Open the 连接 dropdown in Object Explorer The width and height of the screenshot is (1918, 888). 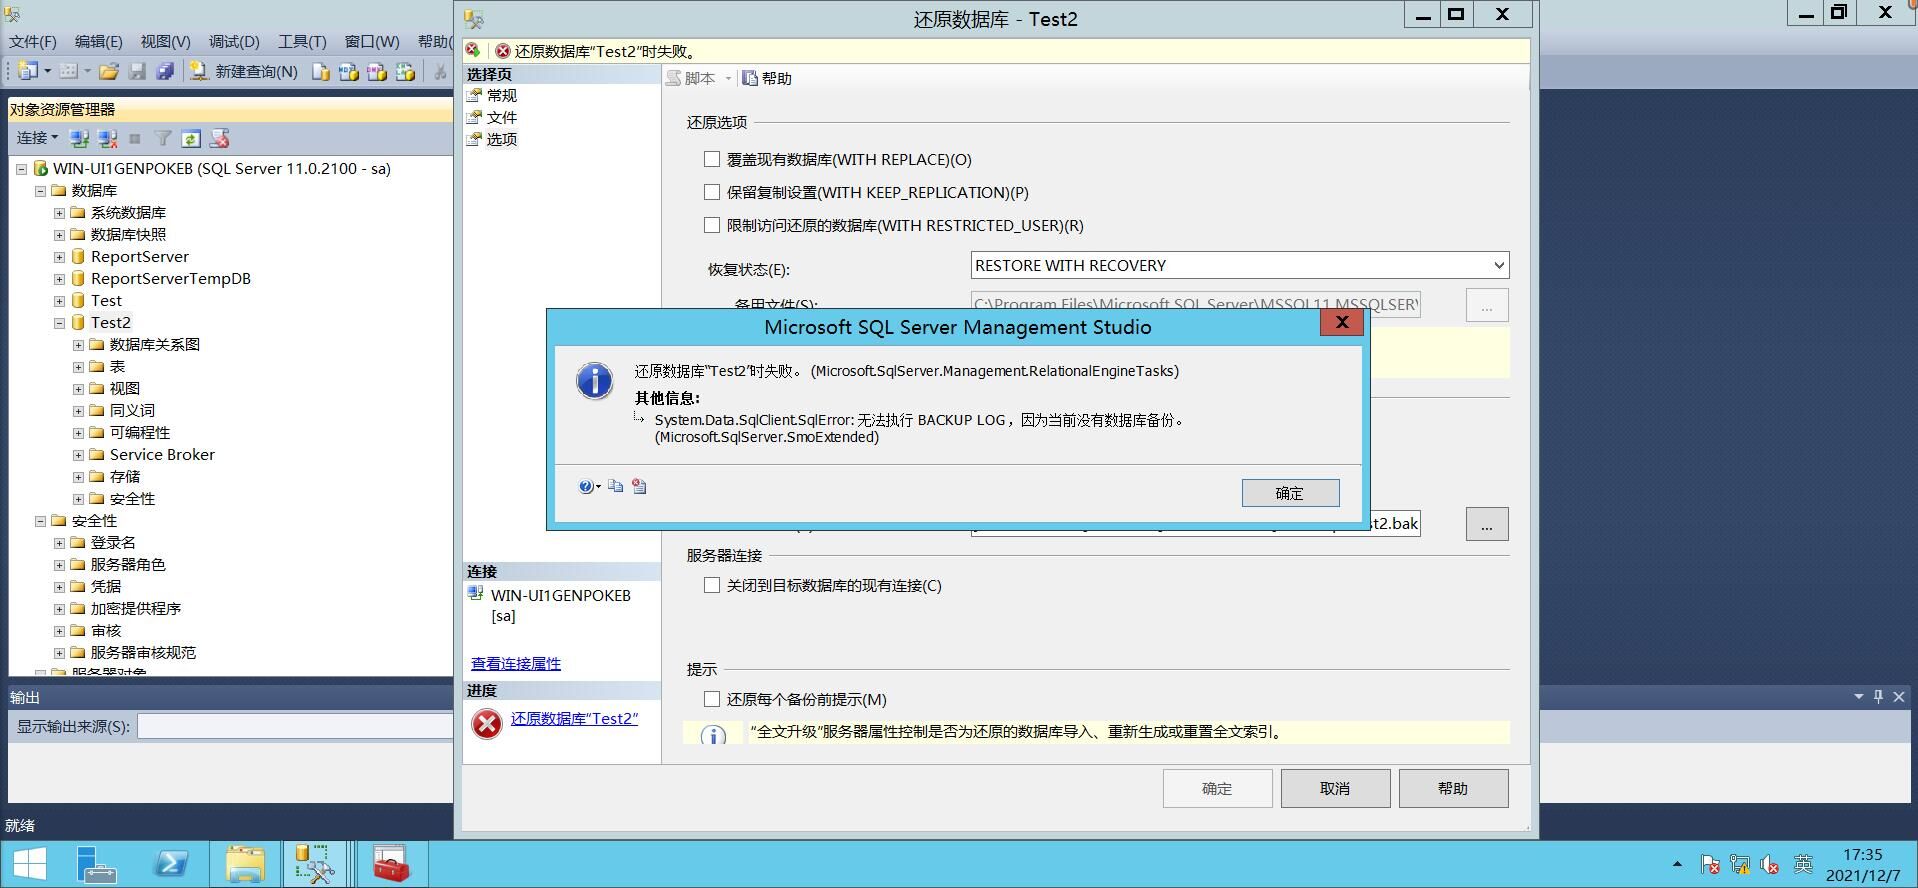[x=37, y=138]
